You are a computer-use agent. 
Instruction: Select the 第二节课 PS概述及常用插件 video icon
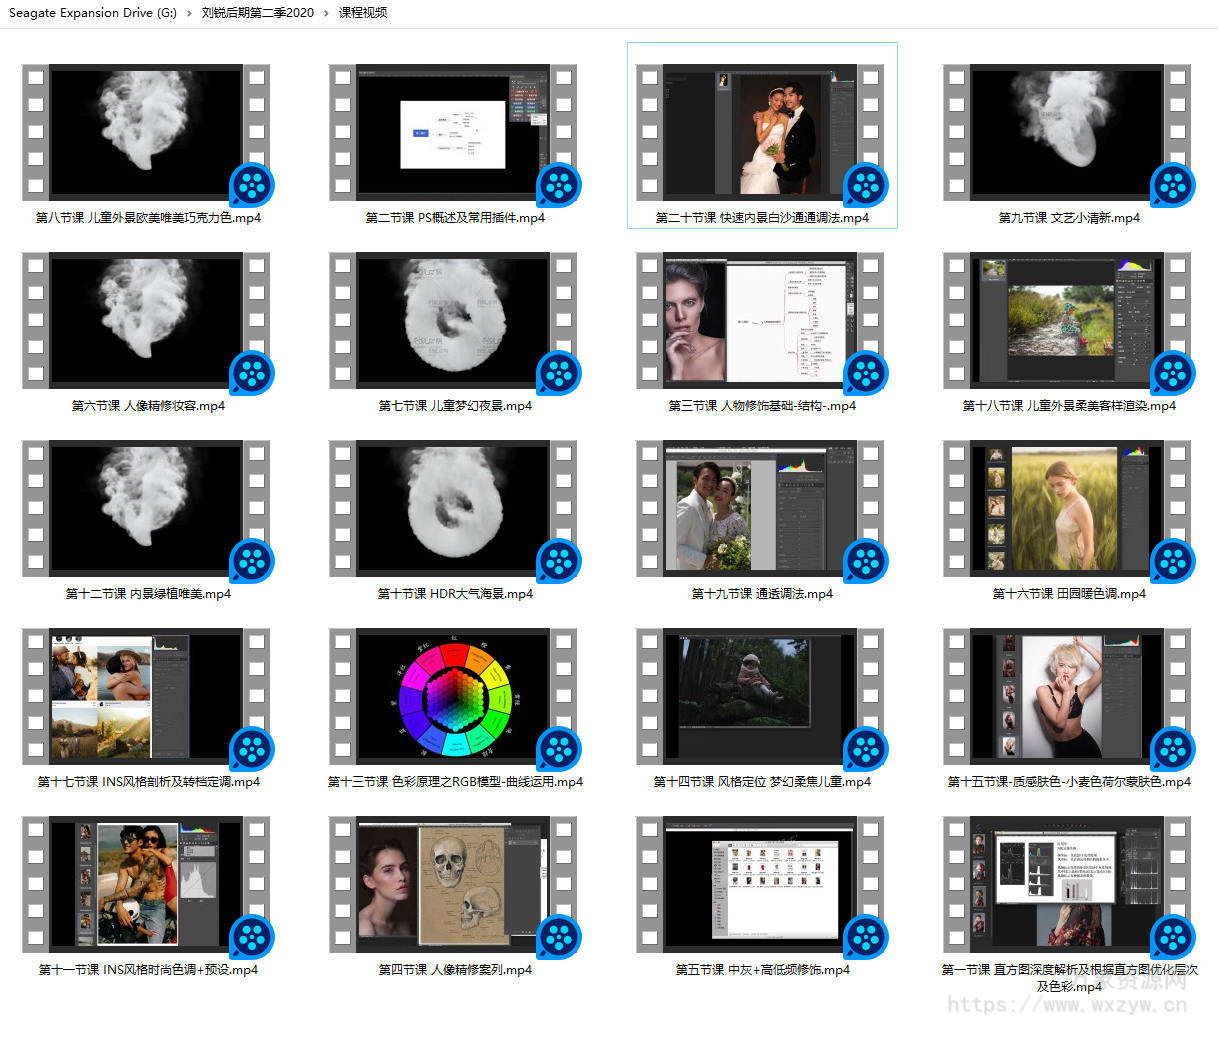click(x=453, y=132)
